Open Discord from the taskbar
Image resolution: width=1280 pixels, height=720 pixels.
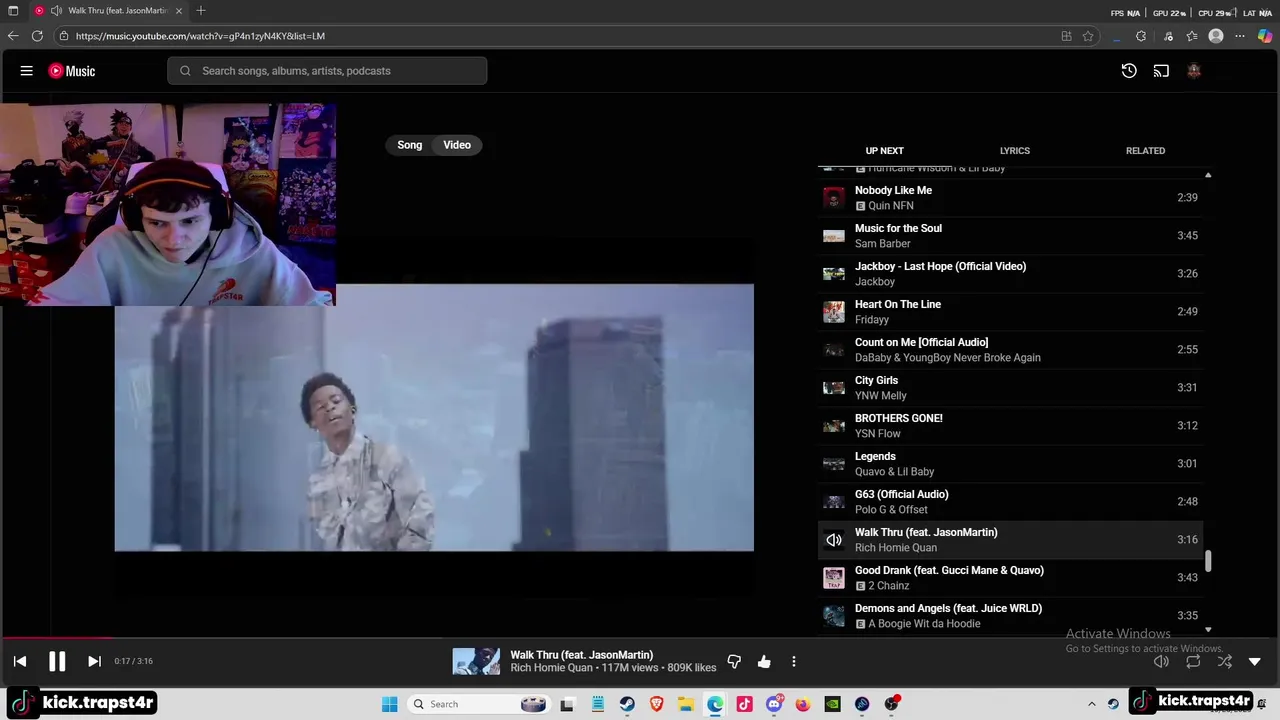pos(774,704)
